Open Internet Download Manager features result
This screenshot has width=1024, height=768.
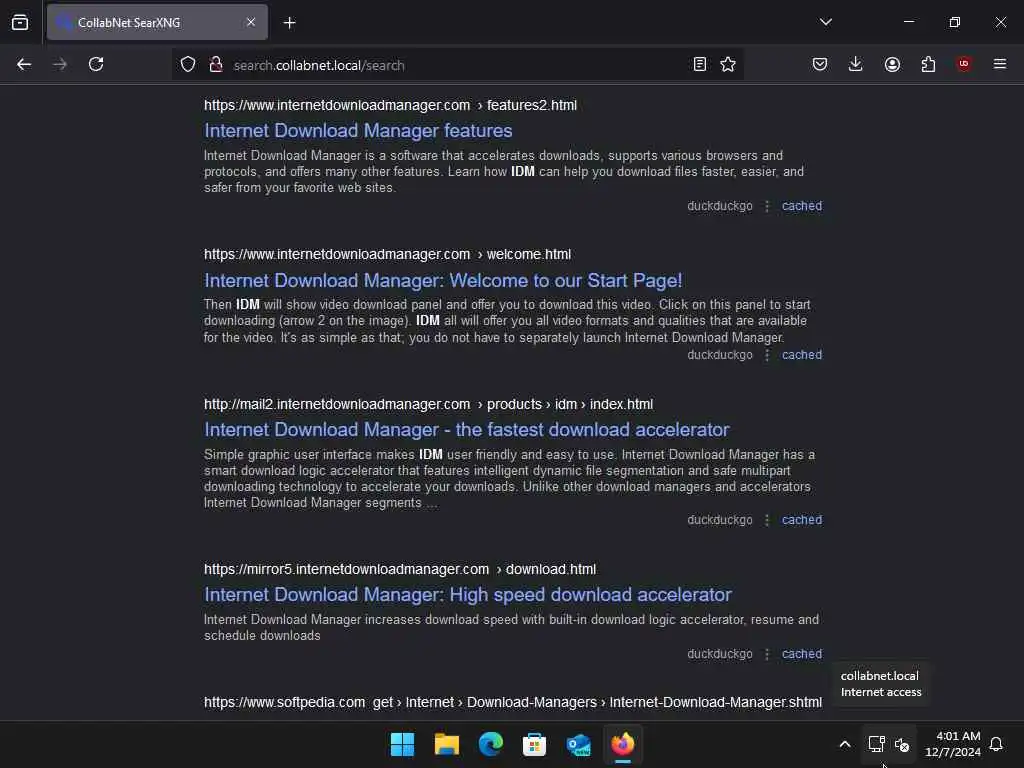[358, 131]
